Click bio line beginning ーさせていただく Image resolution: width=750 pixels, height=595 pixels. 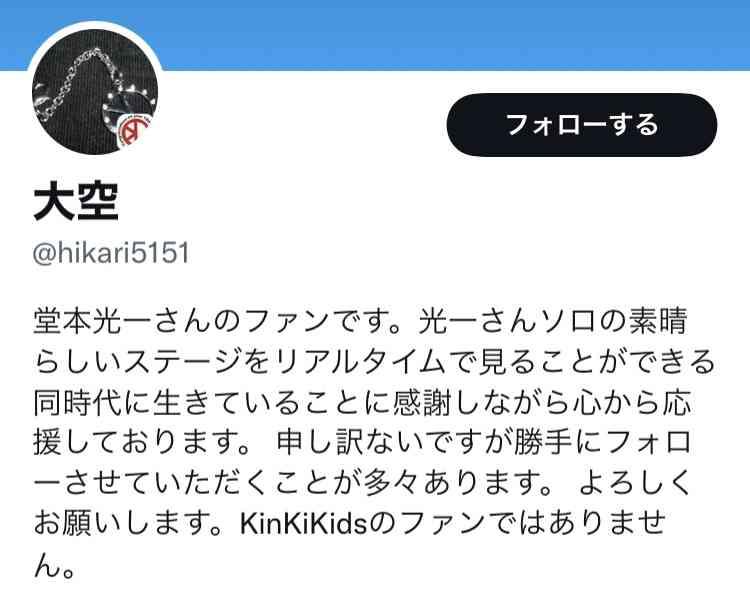click(363, 483)
